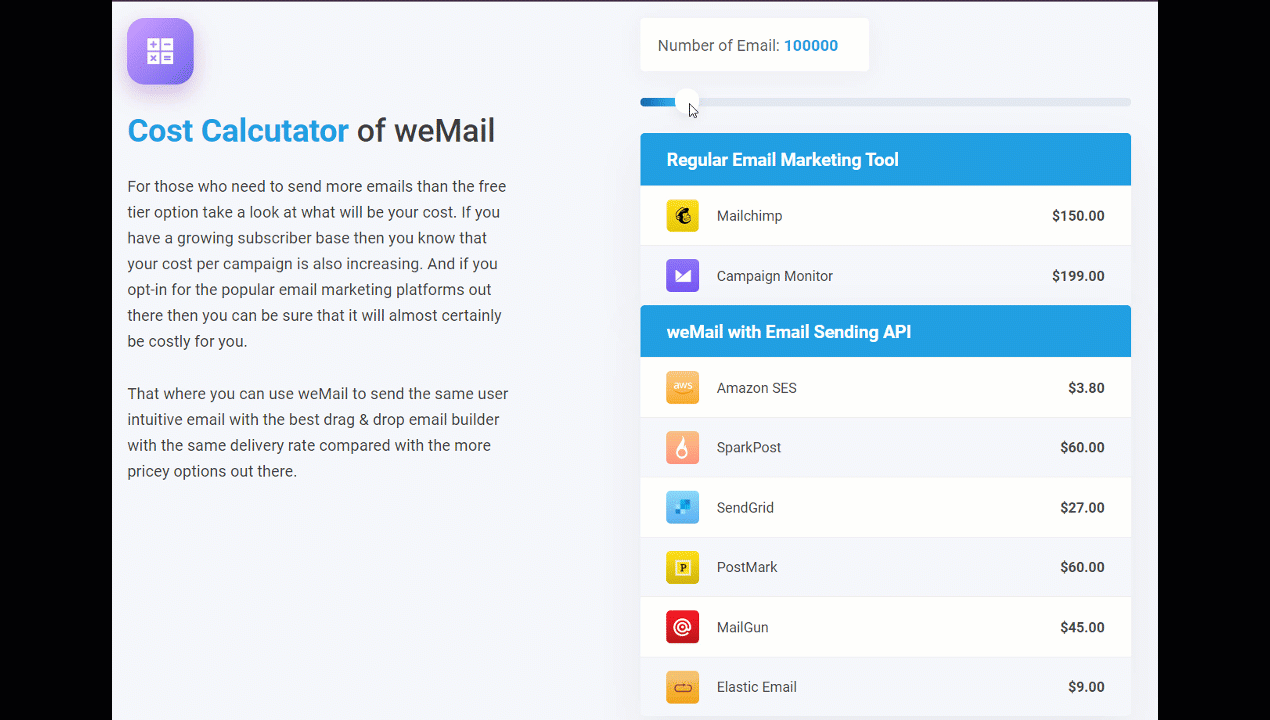Click the PostMark stamp icon
This screenshot has height=720, width=1270.
682,567
